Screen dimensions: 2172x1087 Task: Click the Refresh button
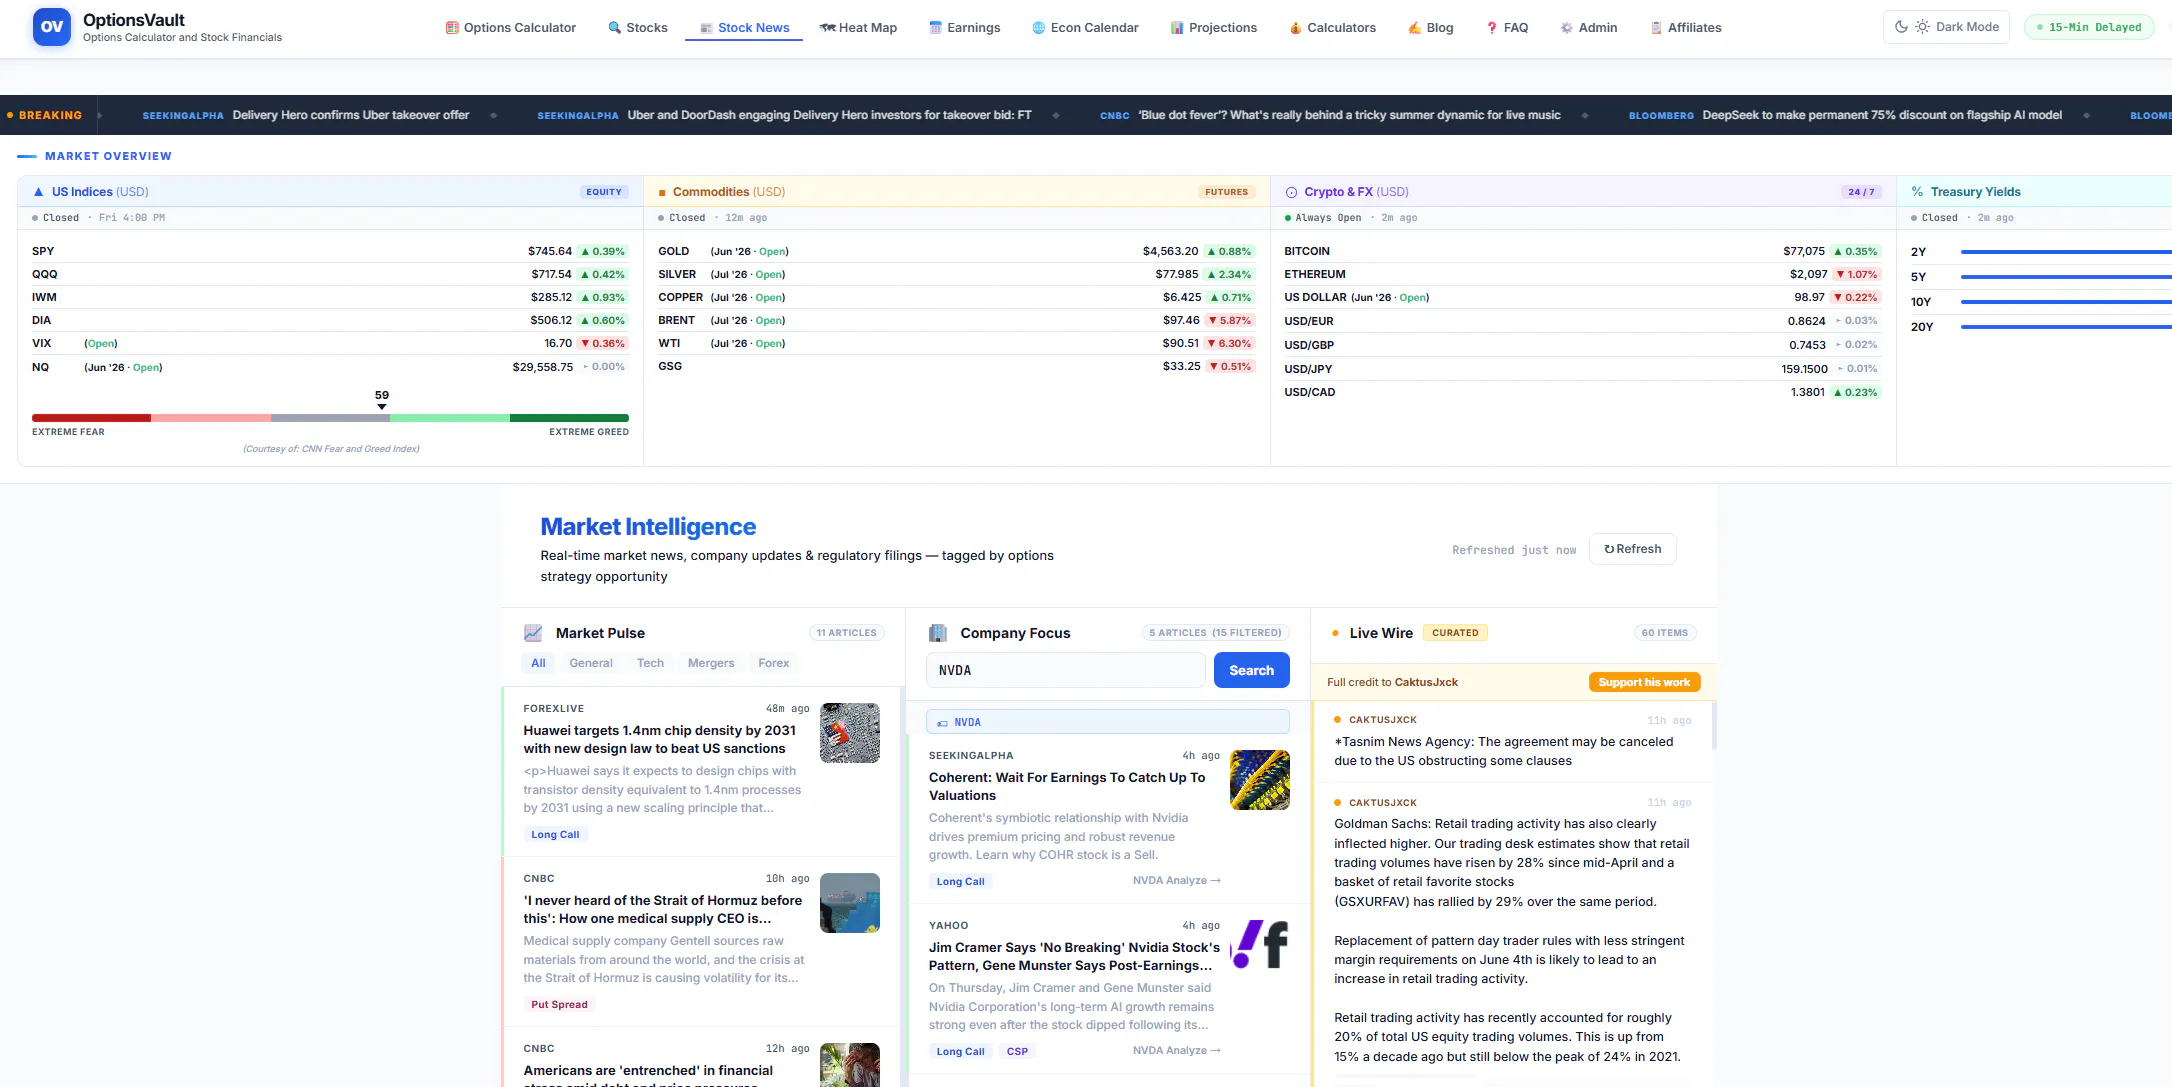point(1633,549)
